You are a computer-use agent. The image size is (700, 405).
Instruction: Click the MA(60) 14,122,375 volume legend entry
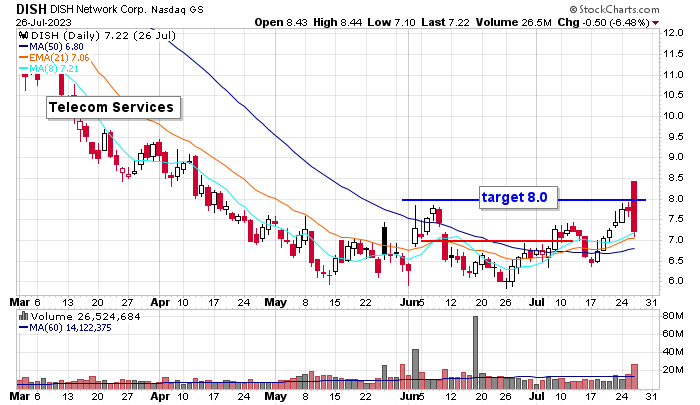tap(70, 328)
